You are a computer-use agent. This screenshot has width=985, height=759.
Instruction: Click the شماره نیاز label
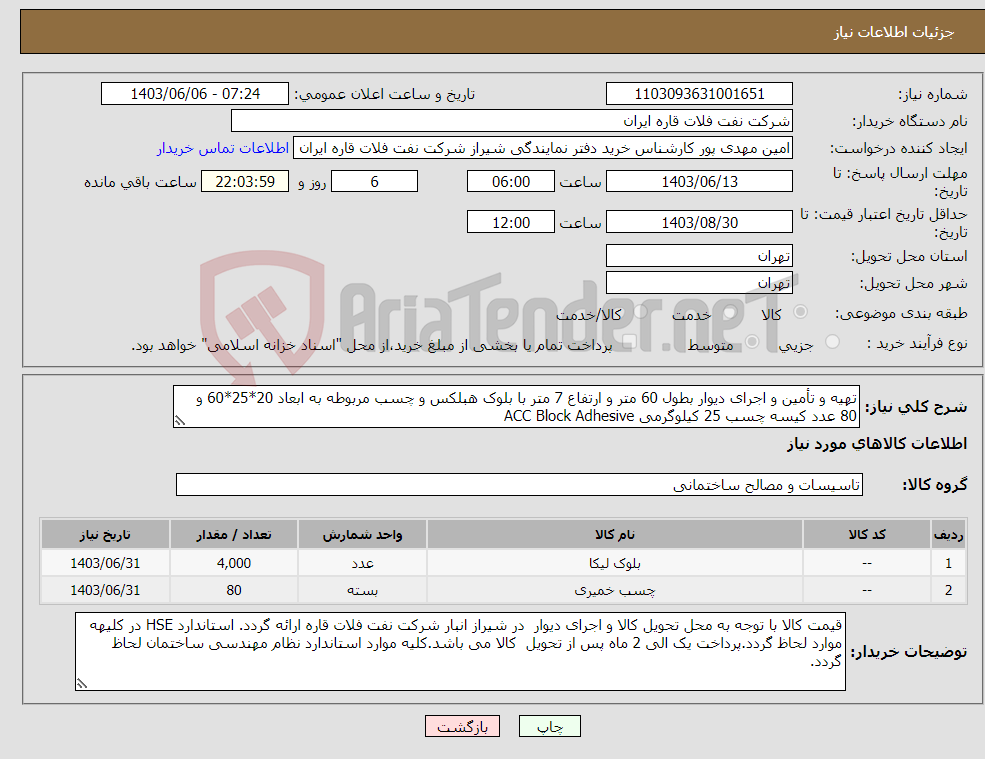[x=932, y=95]
